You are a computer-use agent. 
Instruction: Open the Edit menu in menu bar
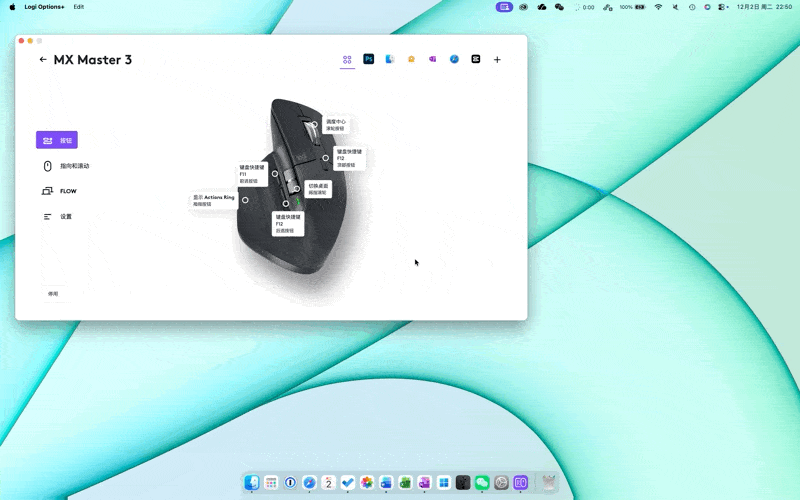pyautogui.click(x=78, y=7)
